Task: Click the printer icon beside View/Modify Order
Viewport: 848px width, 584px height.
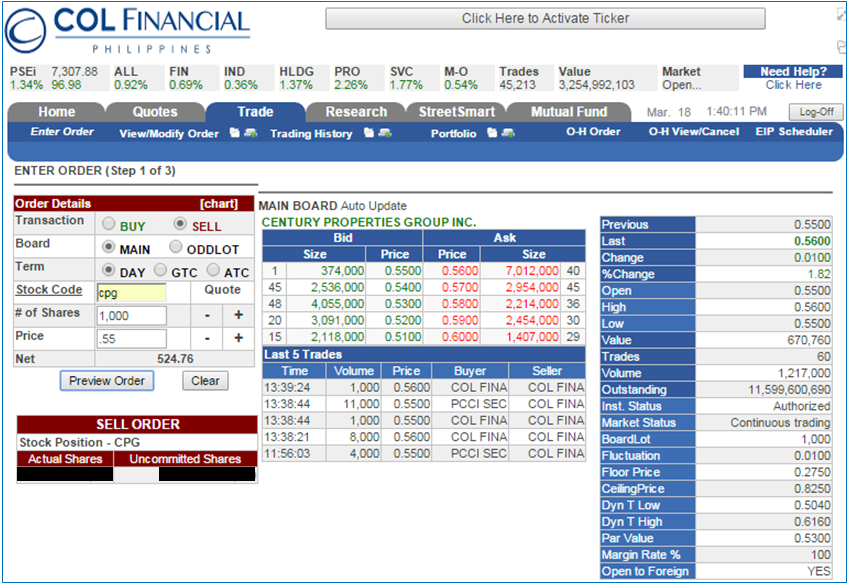Action: coord(250,132)
